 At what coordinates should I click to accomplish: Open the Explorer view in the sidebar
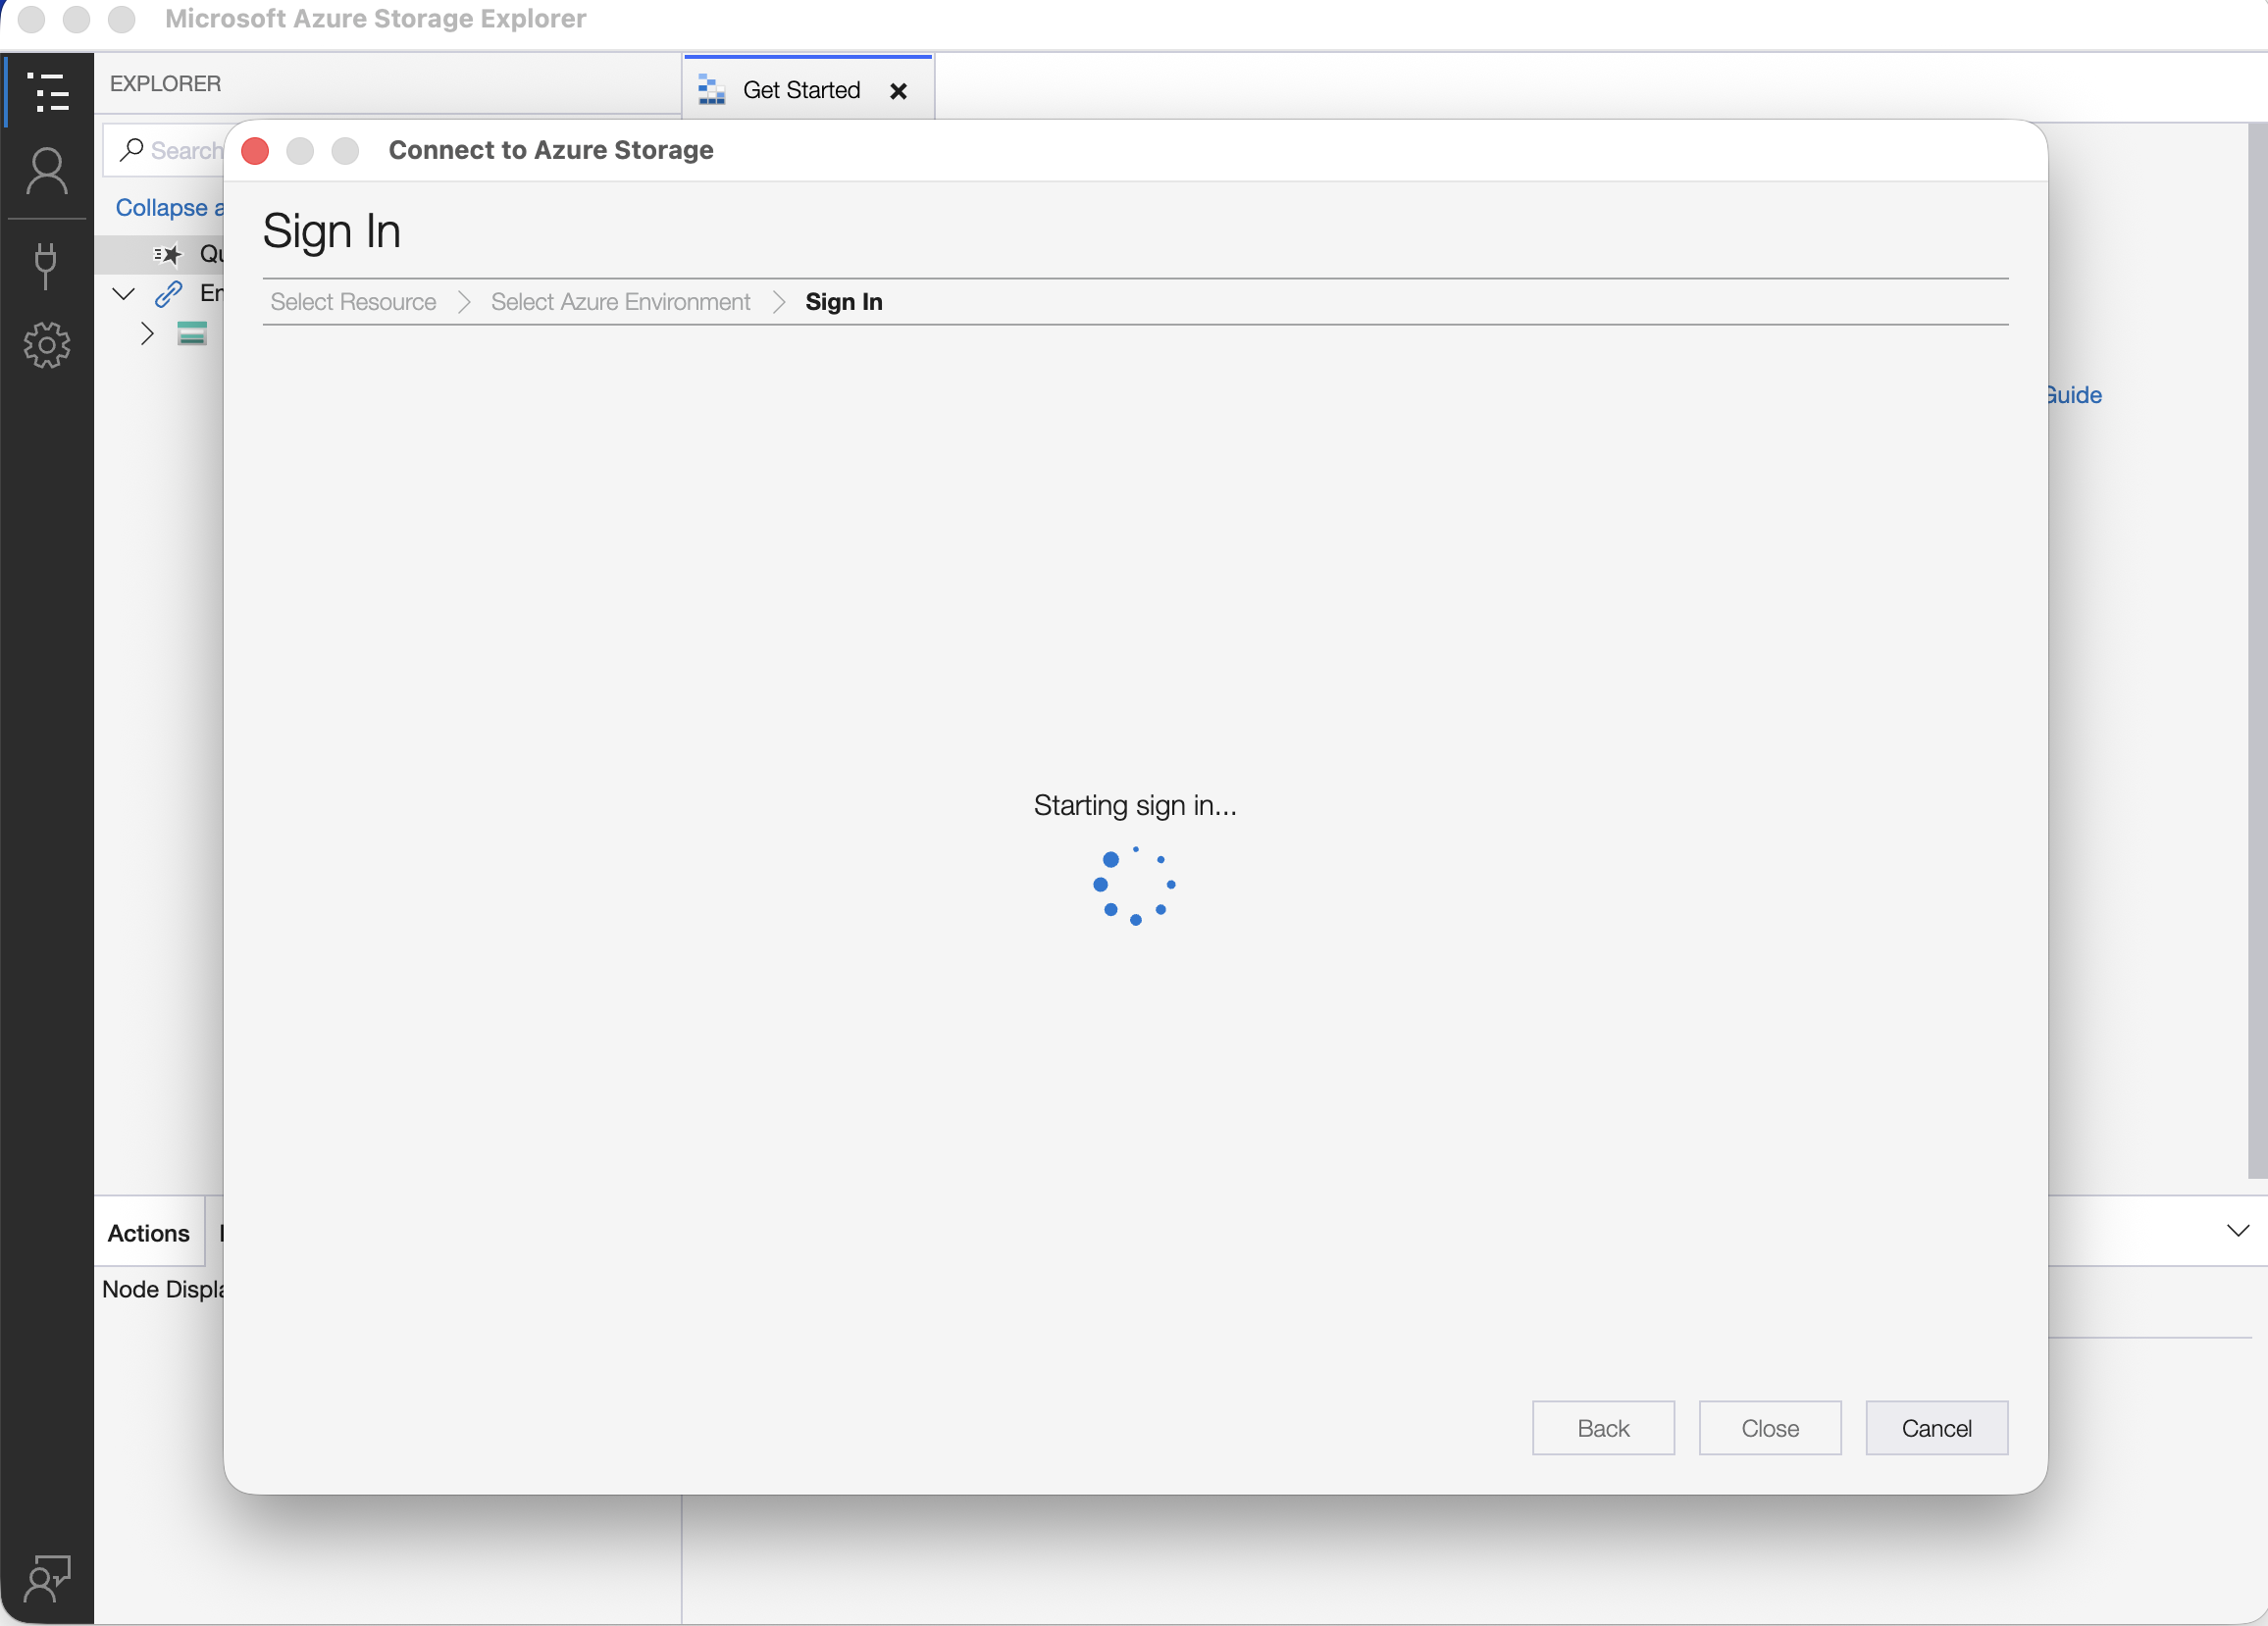[47, 92]
